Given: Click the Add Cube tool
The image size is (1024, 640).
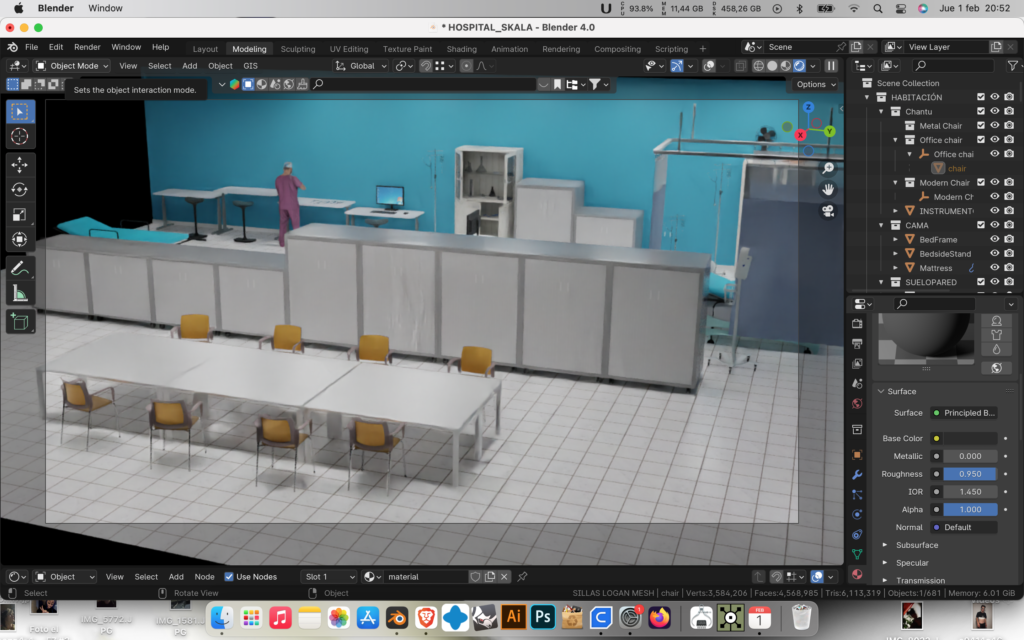Looking at the screenshot, I should click(21, 322).
